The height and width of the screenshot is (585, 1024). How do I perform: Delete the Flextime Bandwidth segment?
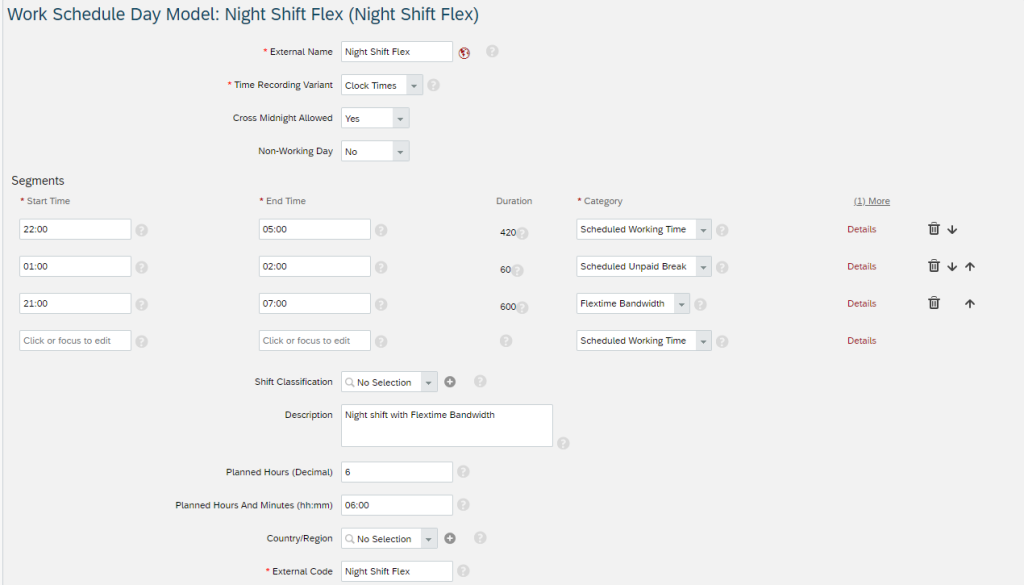coord(934,303)
